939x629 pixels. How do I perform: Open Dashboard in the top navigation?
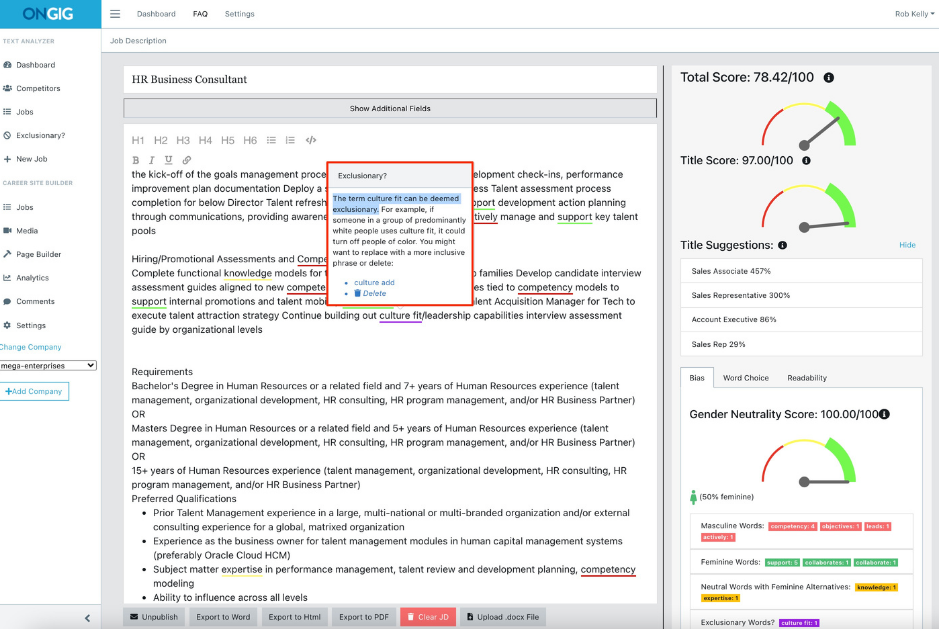click(x=156, y=14)
